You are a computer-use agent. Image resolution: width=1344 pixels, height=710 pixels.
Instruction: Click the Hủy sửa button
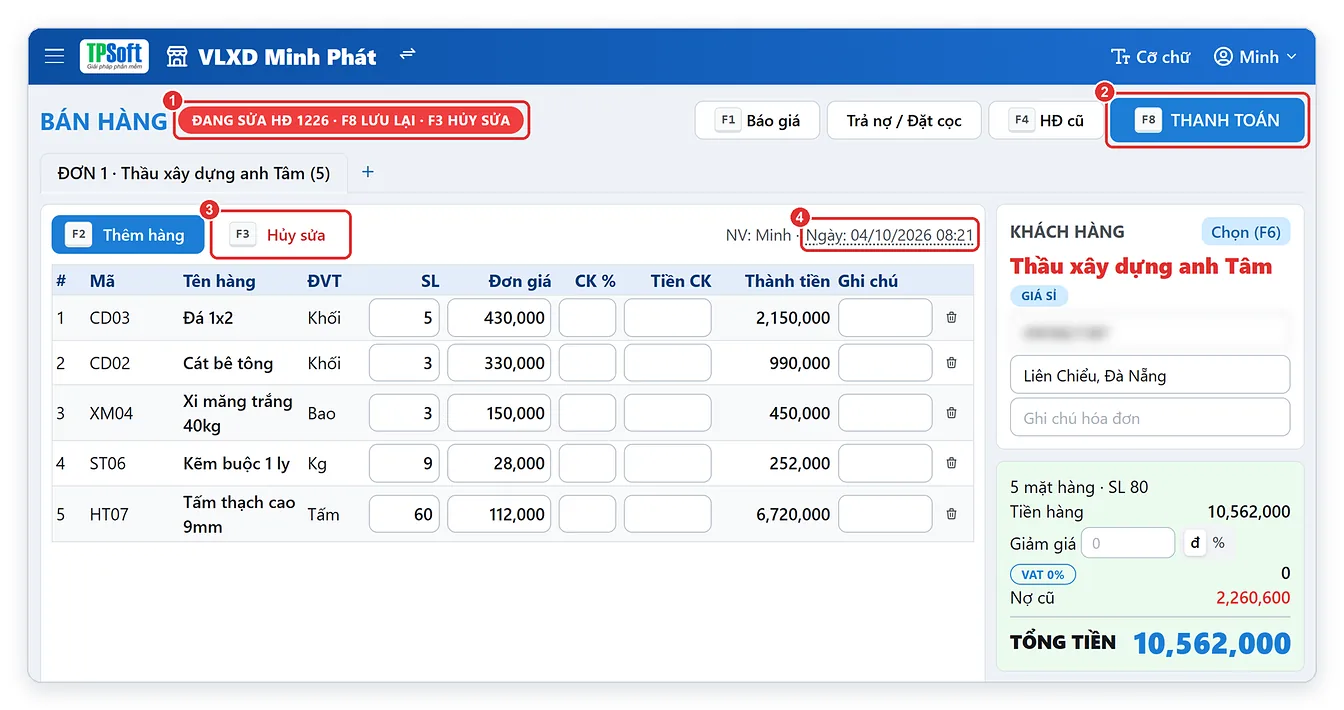[x=280, y=236]
